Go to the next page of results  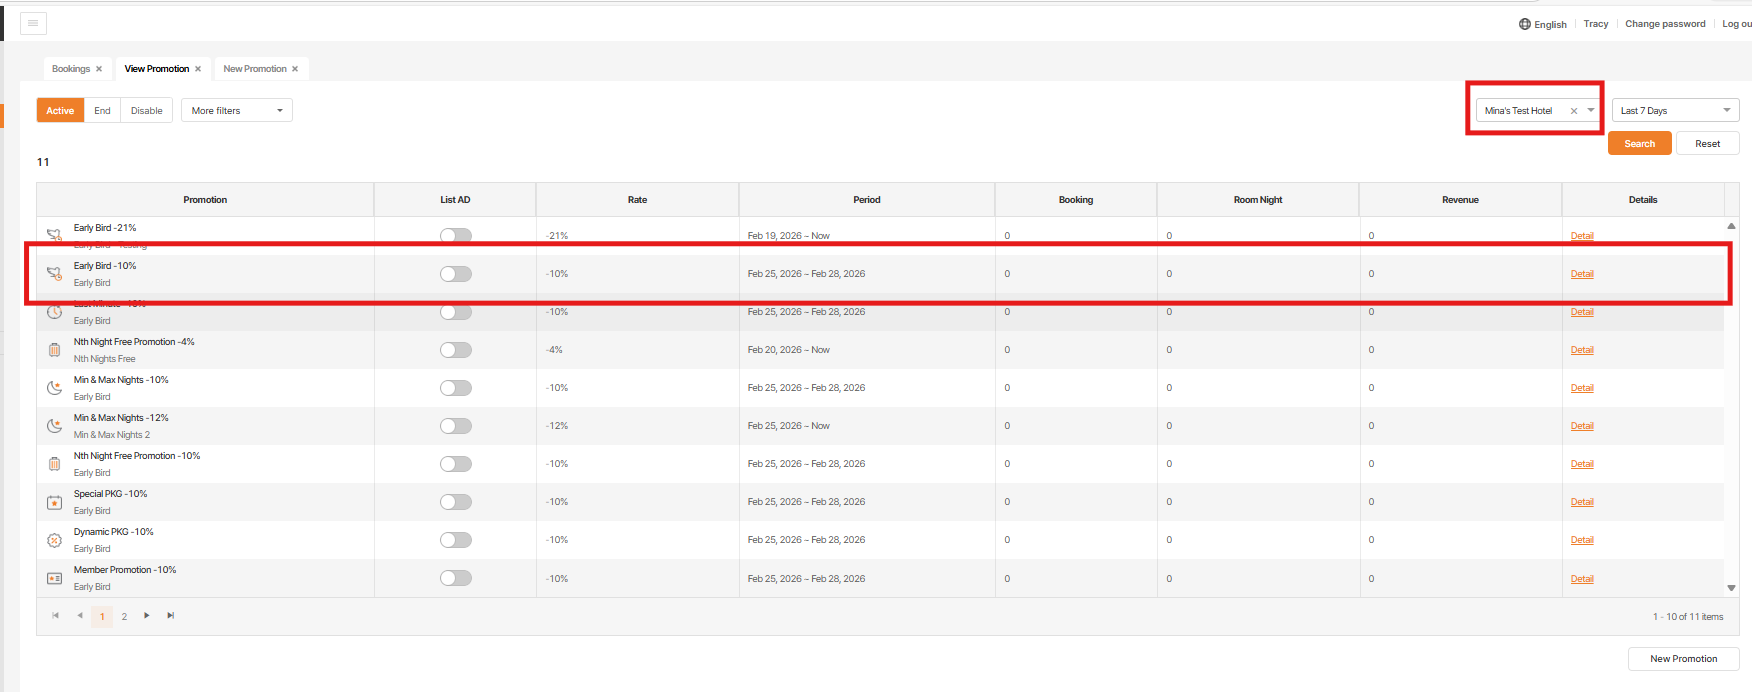(147, 615)
